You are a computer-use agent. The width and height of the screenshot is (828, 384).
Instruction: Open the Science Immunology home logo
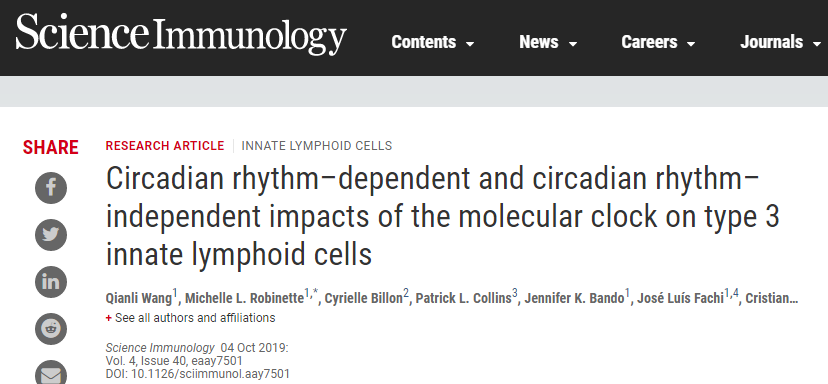click(181, 34)
